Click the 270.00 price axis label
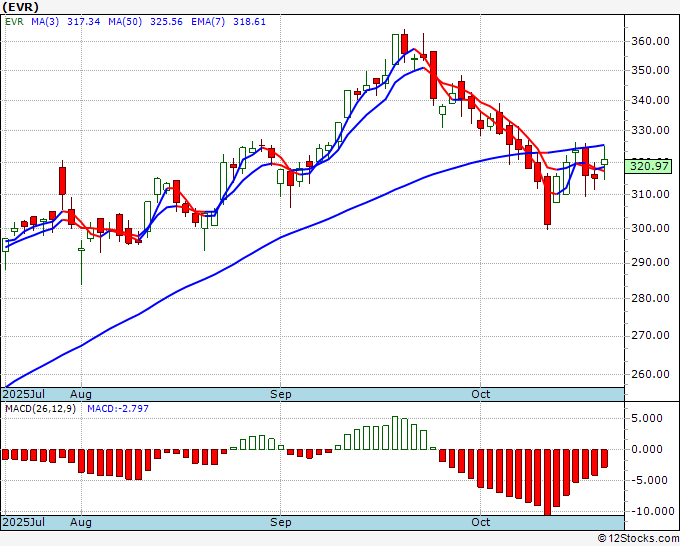Image resolution: width=680 pixels, height=546 pixels. tap(651, 335)
